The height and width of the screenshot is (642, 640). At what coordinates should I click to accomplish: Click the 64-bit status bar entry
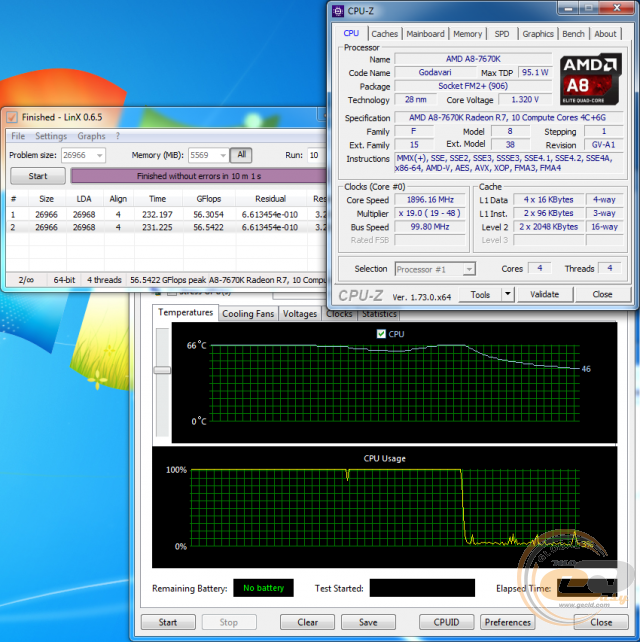coord(64,280)
